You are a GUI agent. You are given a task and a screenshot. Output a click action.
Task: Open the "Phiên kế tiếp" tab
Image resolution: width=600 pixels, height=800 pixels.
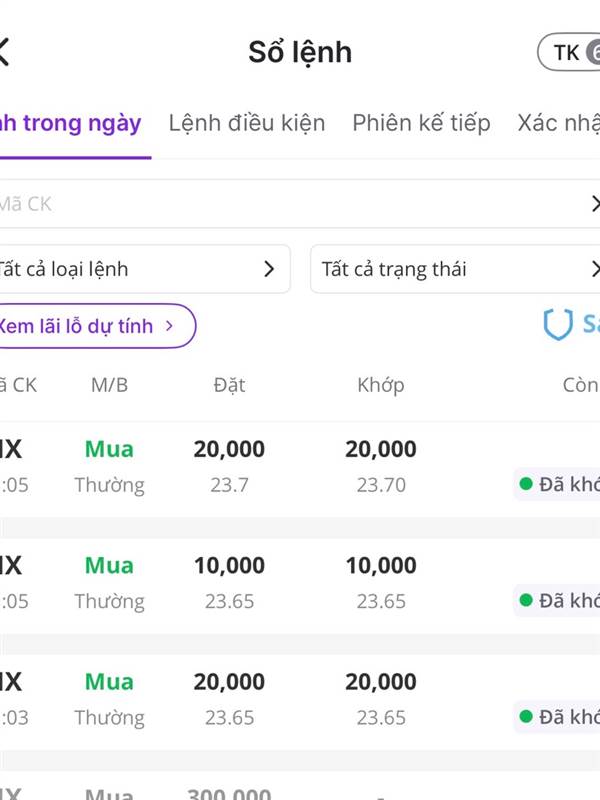[x=421, y=123]
